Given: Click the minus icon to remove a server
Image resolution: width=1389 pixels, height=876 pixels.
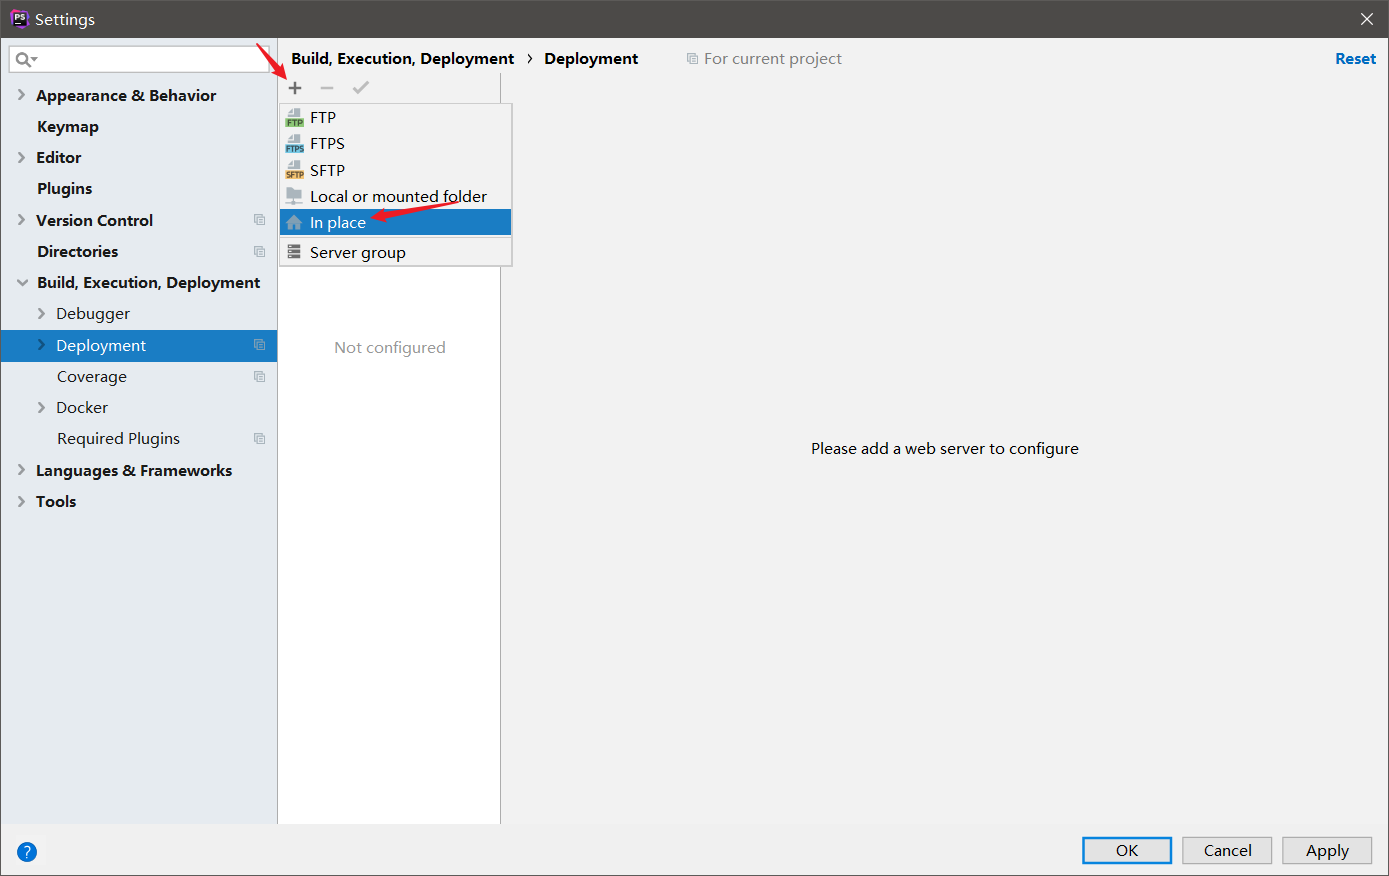Looking at the screenshot, I should tap(327, 88).
